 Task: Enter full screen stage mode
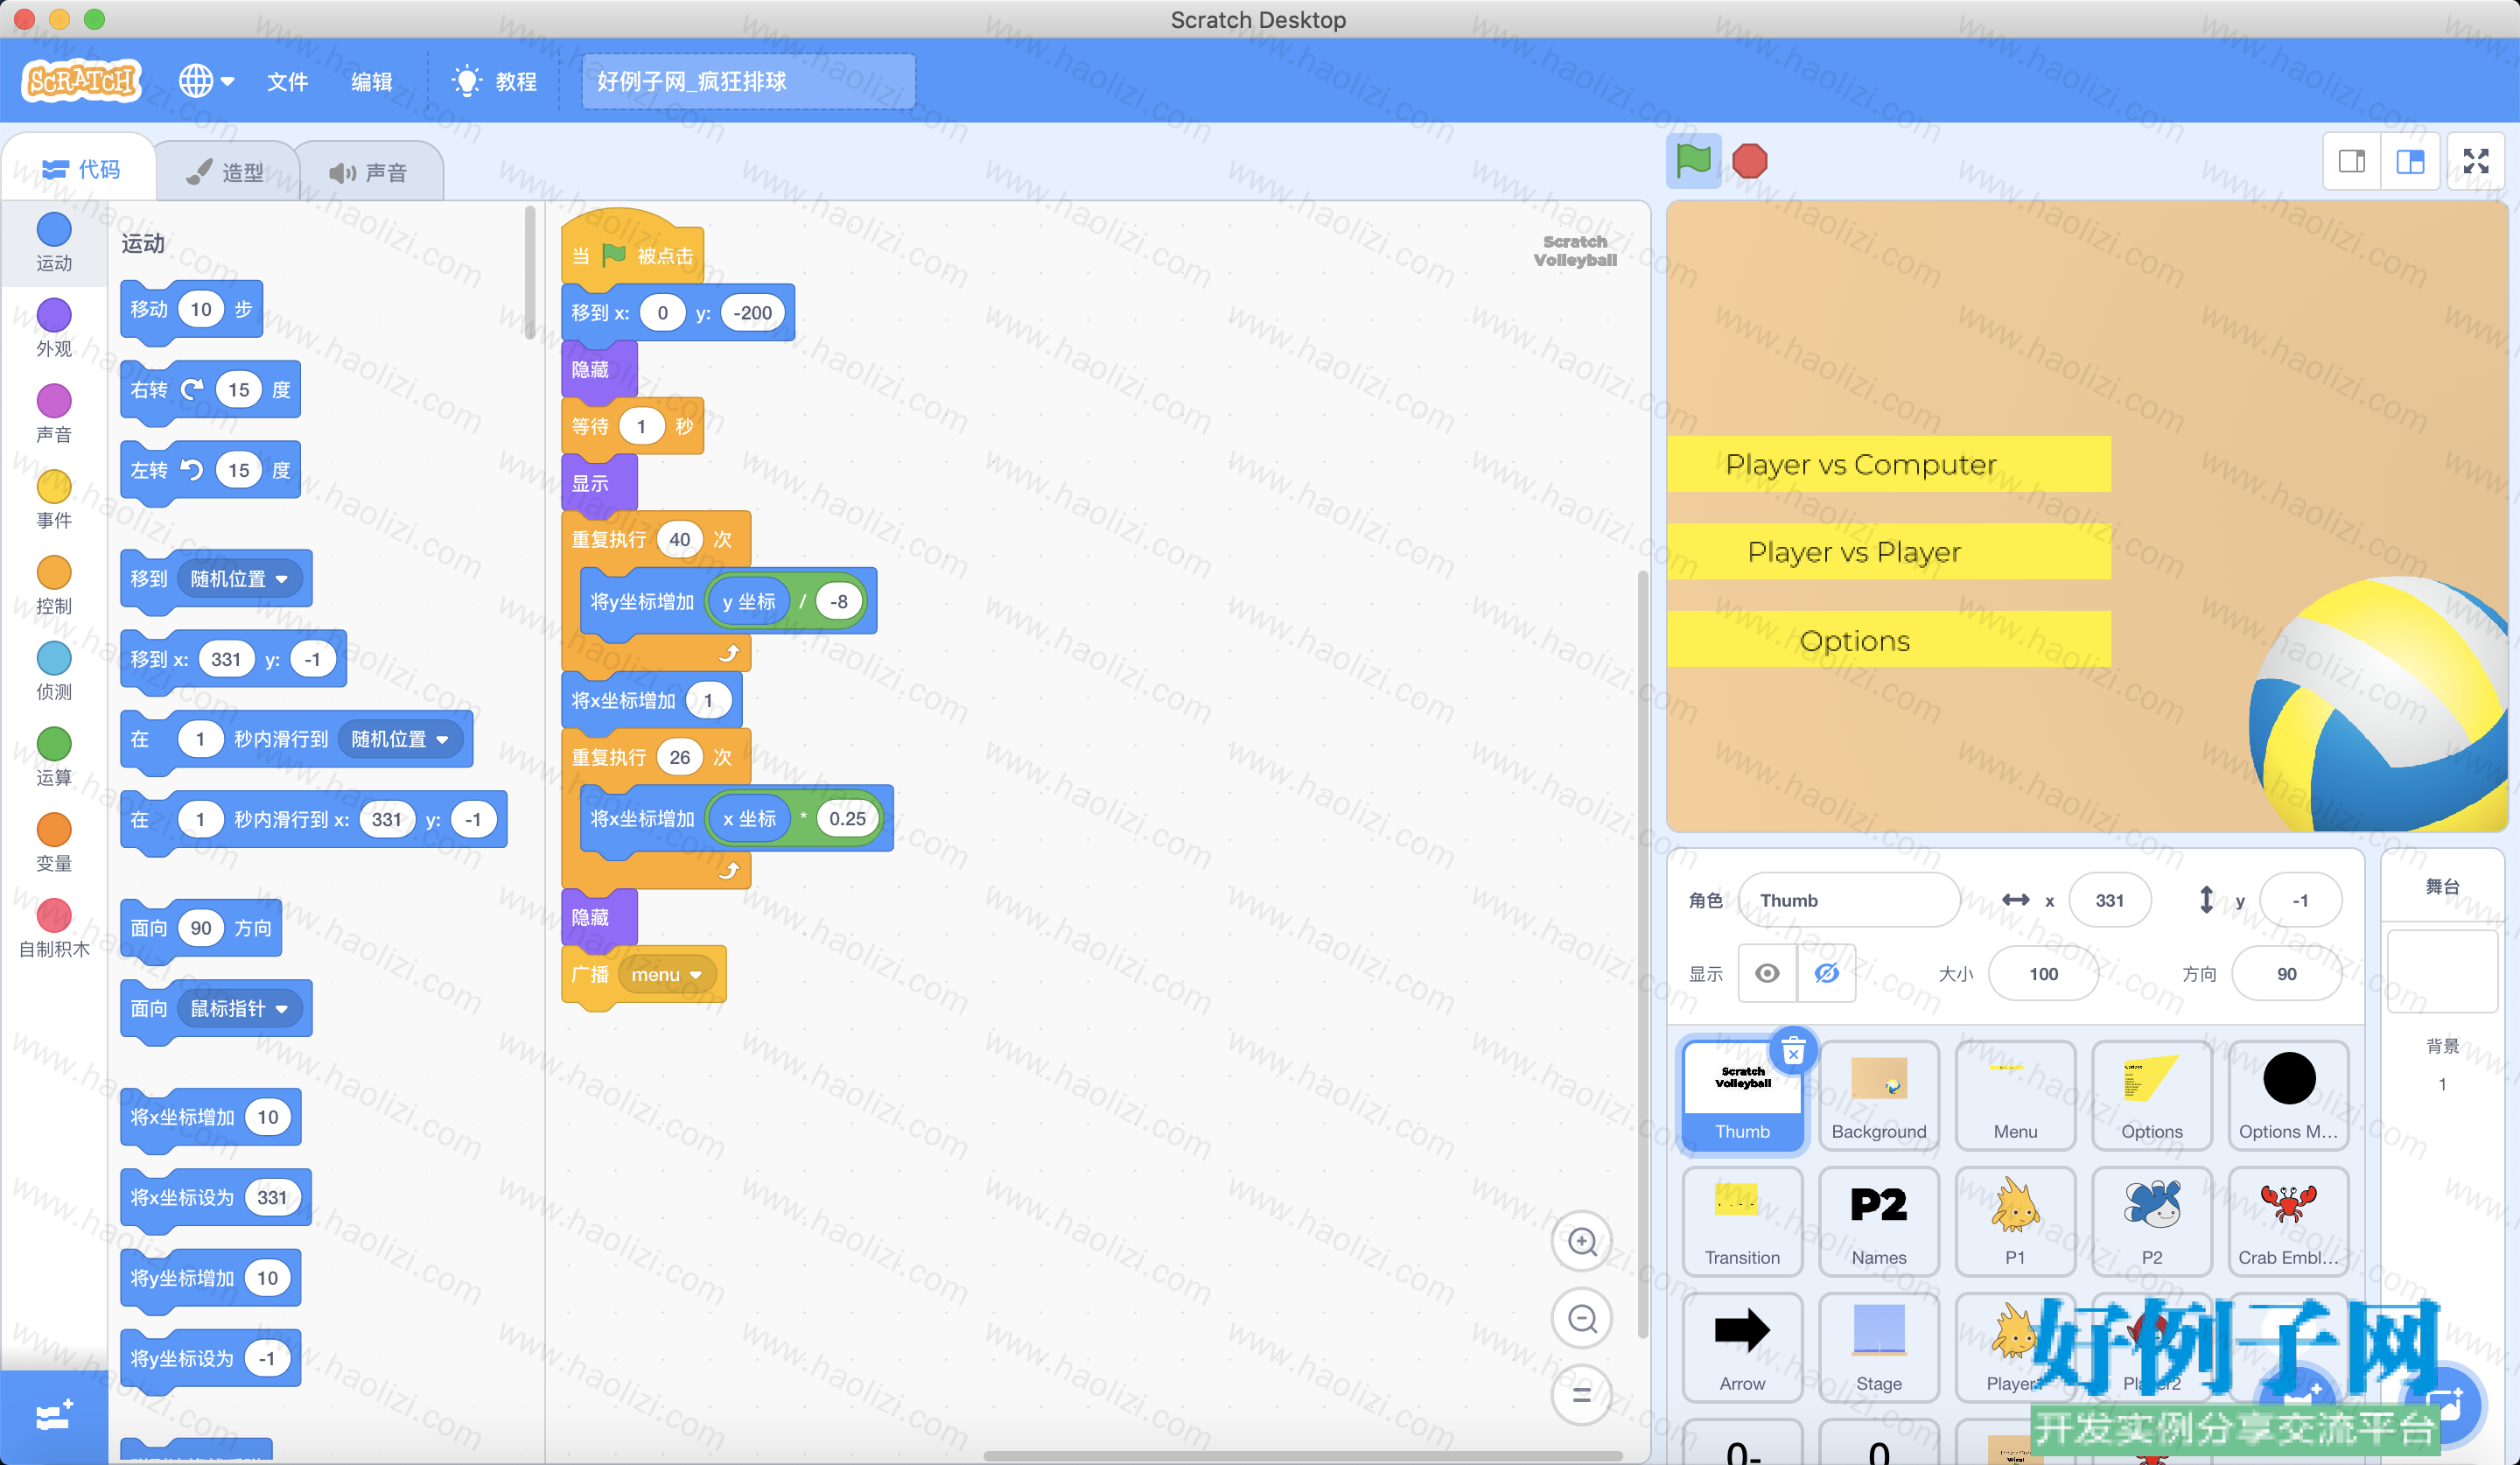click(x=2476, y=161)
